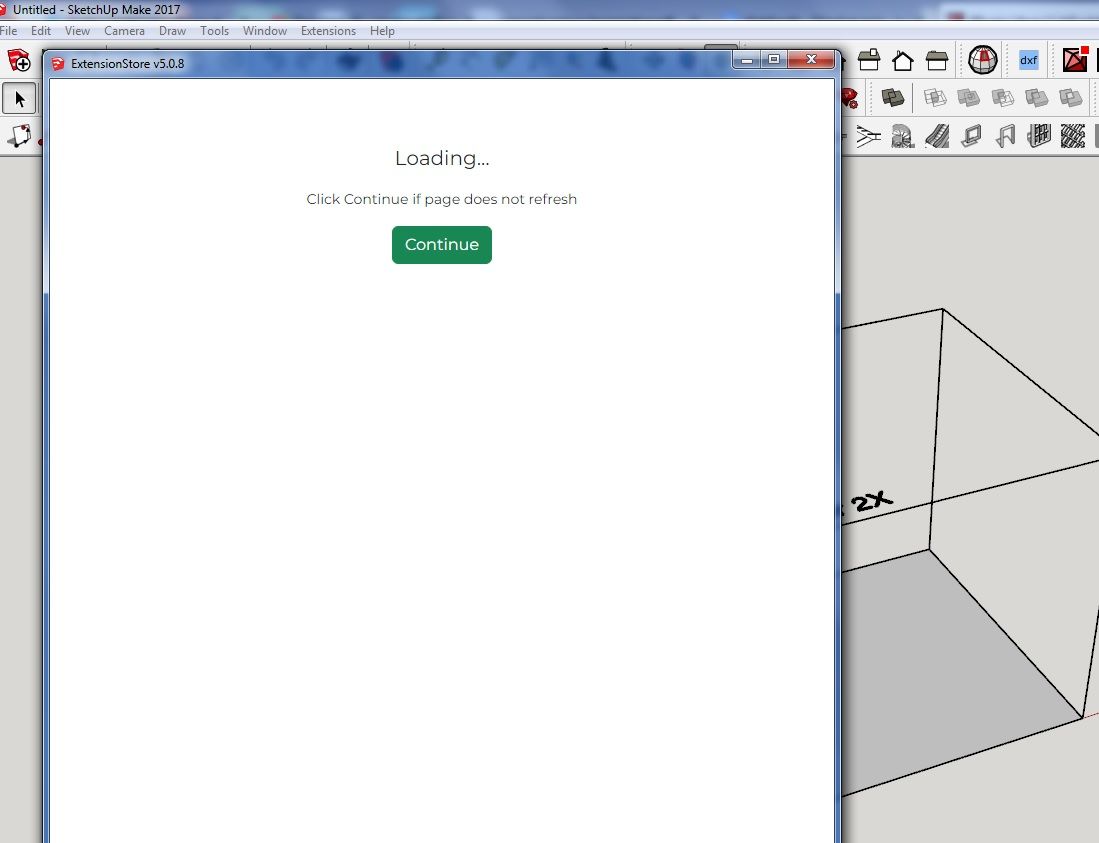Click the green Continue button
Image resolution: width=1099 pixels, height=843 pixels.
point(442,245)
